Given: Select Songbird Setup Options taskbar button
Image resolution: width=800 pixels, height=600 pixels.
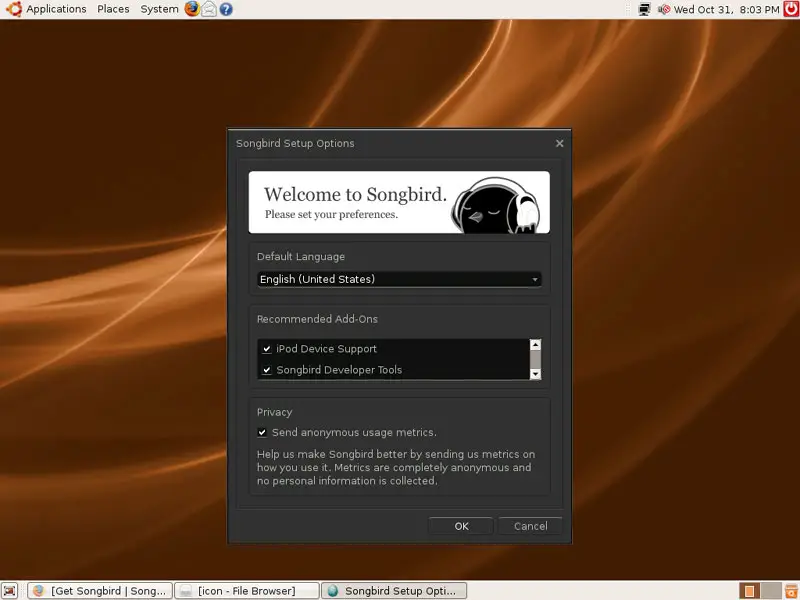Looking at the screenshot, I should (x=394, y=590).
